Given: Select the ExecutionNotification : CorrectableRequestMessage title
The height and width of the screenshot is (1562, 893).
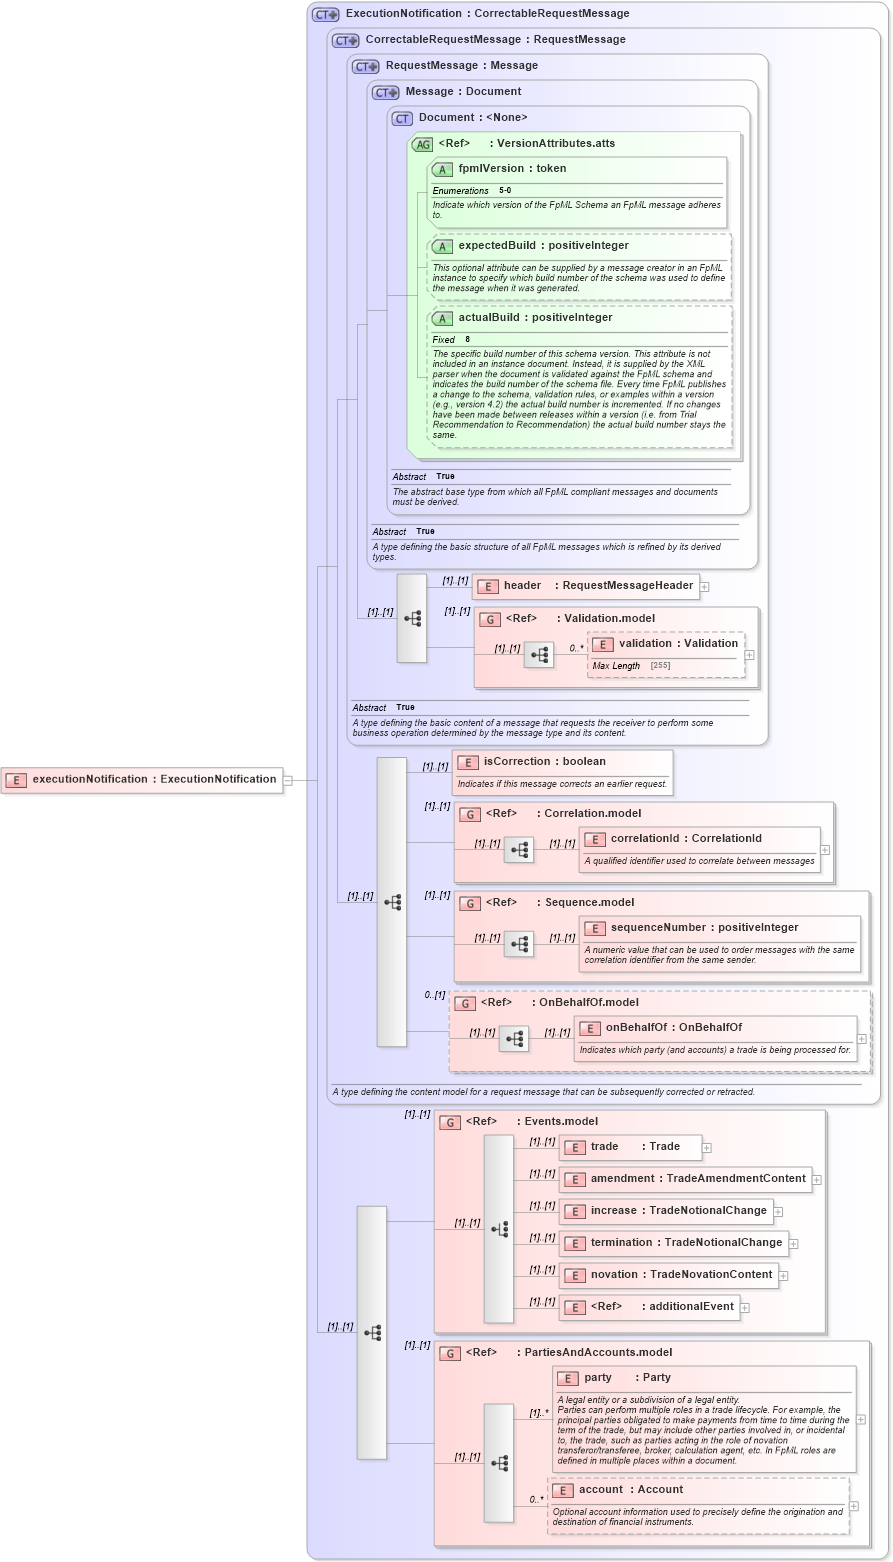Looking at the screenshot, I should click(x=488, y=14).
